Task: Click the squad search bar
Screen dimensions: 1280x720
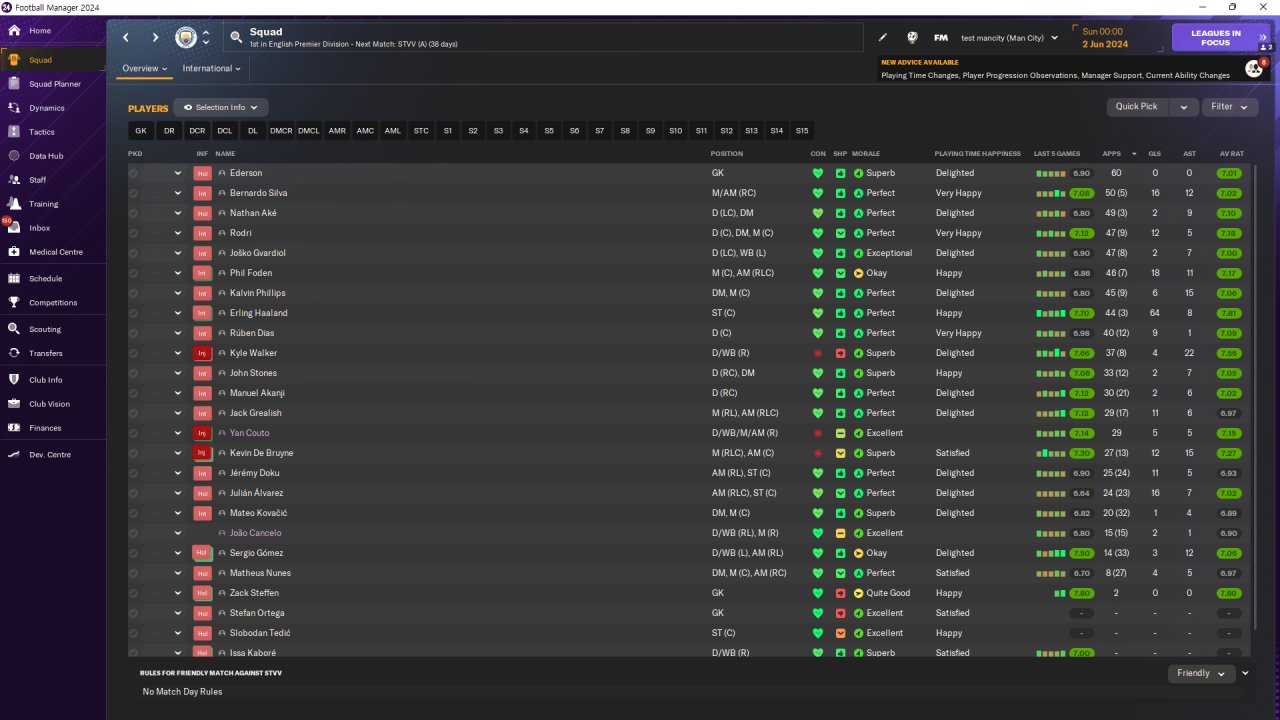Action: pos(543,38)
